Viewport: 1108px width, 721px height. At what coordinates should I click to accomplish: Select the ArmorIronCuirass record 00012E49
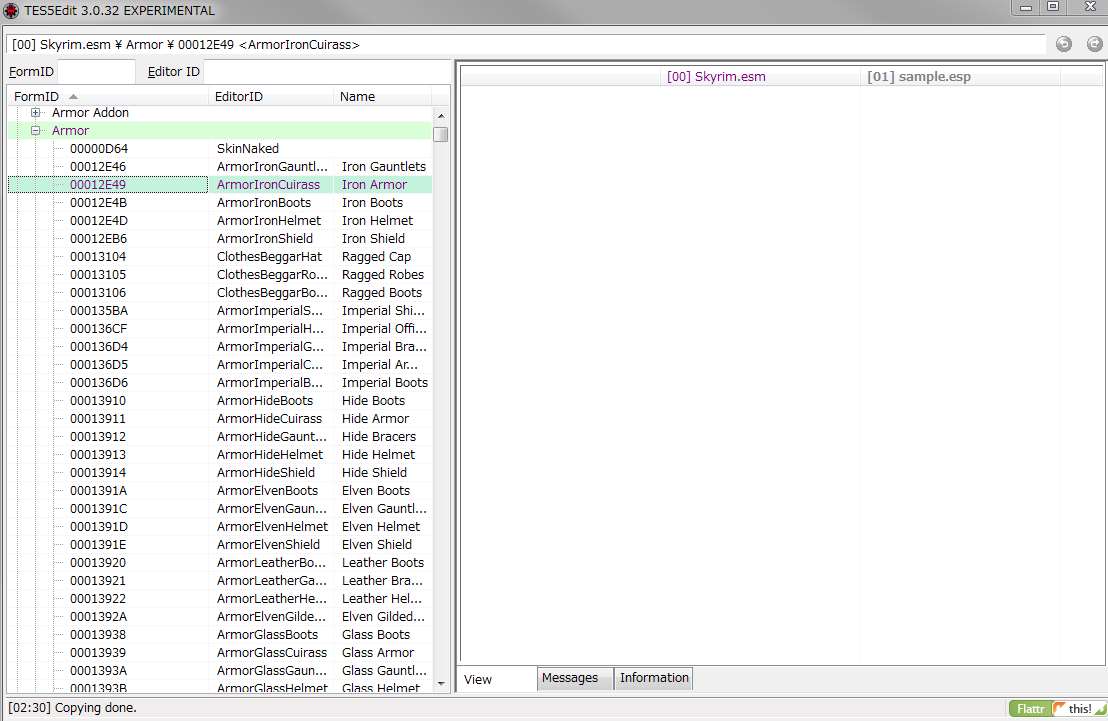click(x=220, y=184)
